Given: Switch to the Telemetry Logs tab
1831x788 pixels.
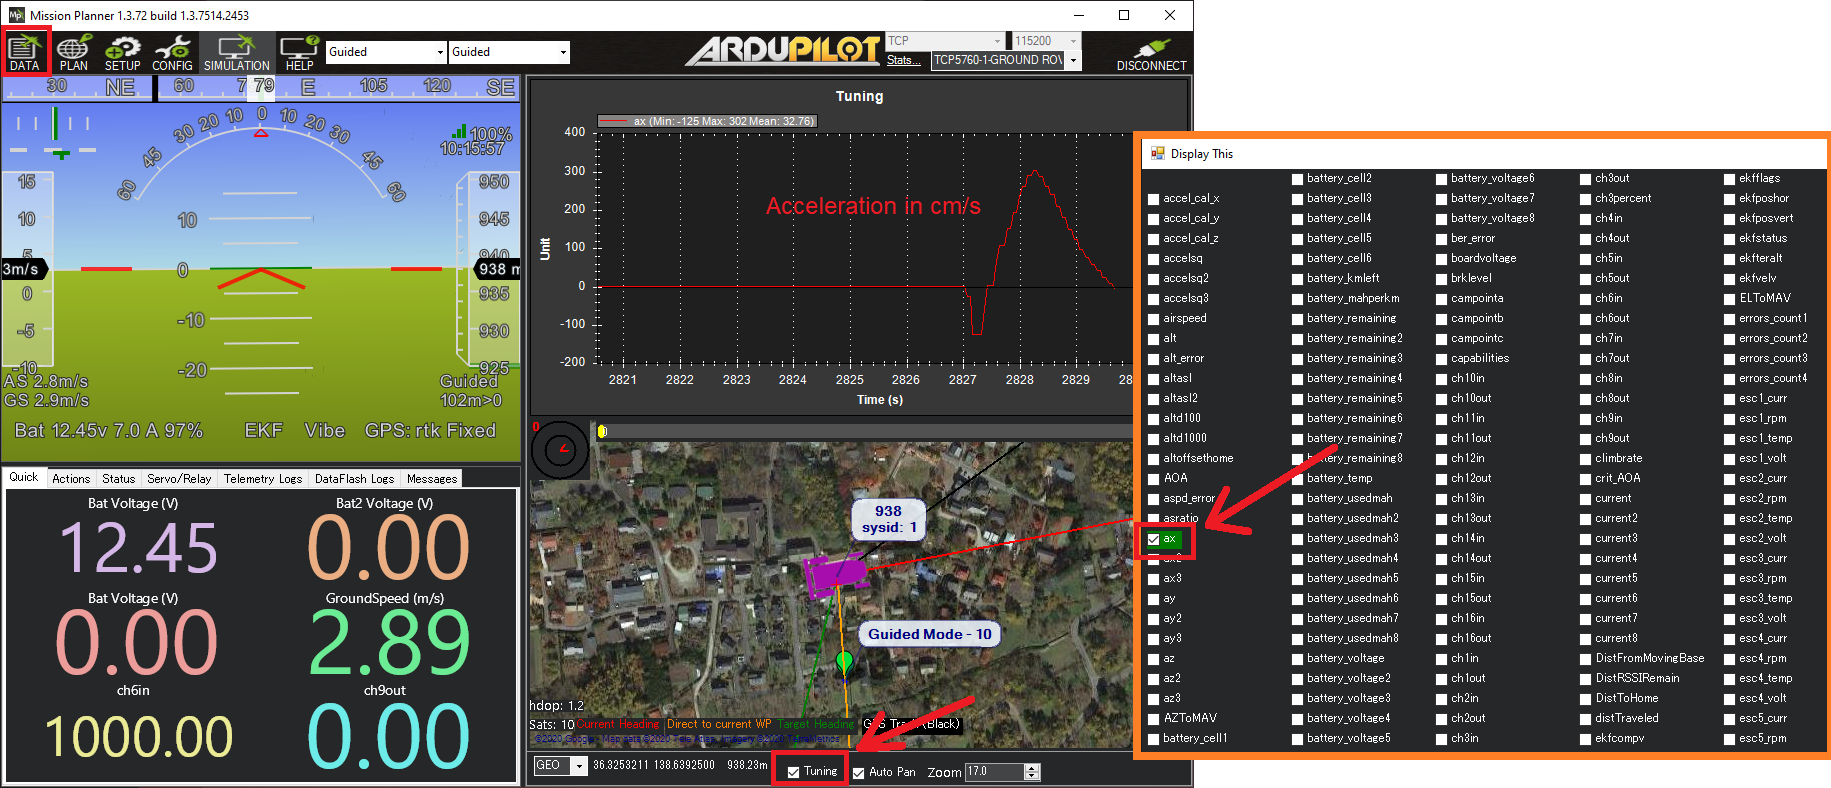Looking at the screenshot, I should click(262, 479).
